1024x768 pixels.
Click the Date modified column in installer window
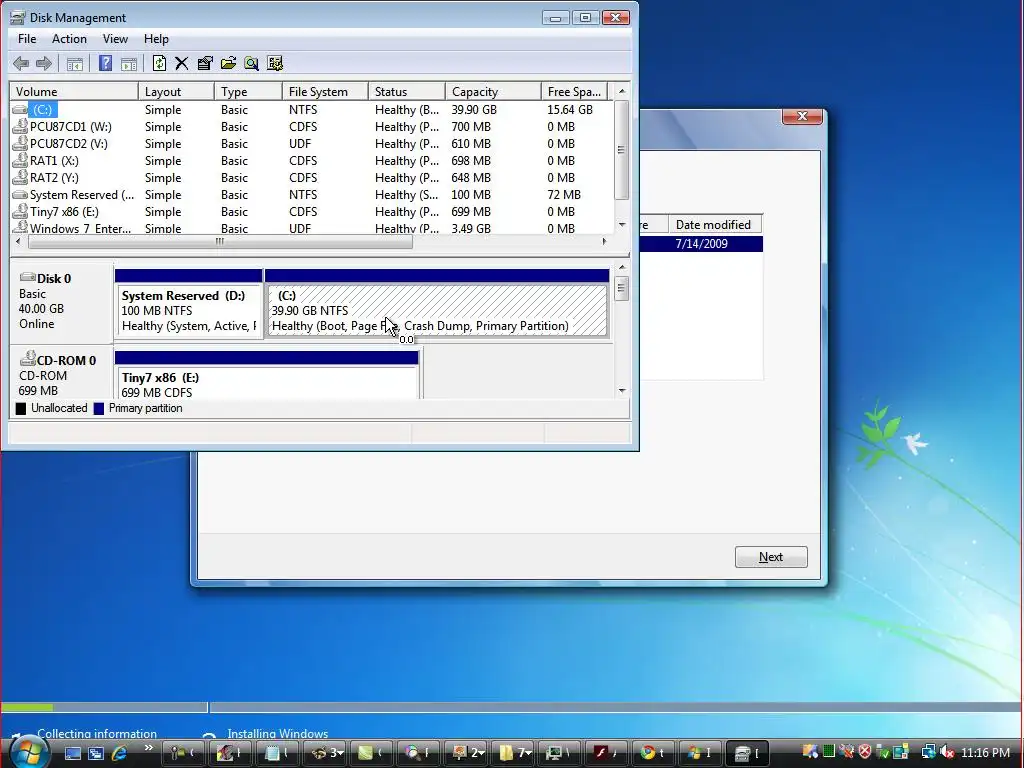(714, 225)
